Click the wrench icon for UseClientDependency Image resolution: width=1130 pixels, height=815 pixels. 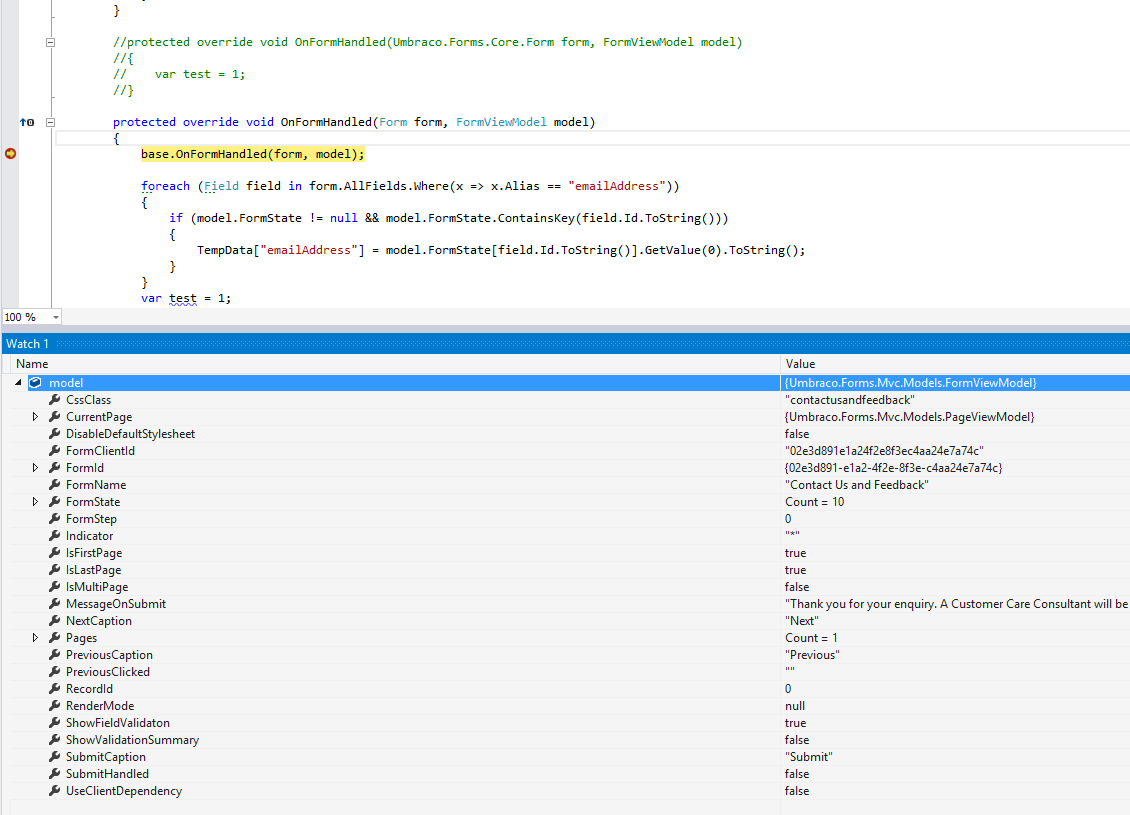click(54, 790)
